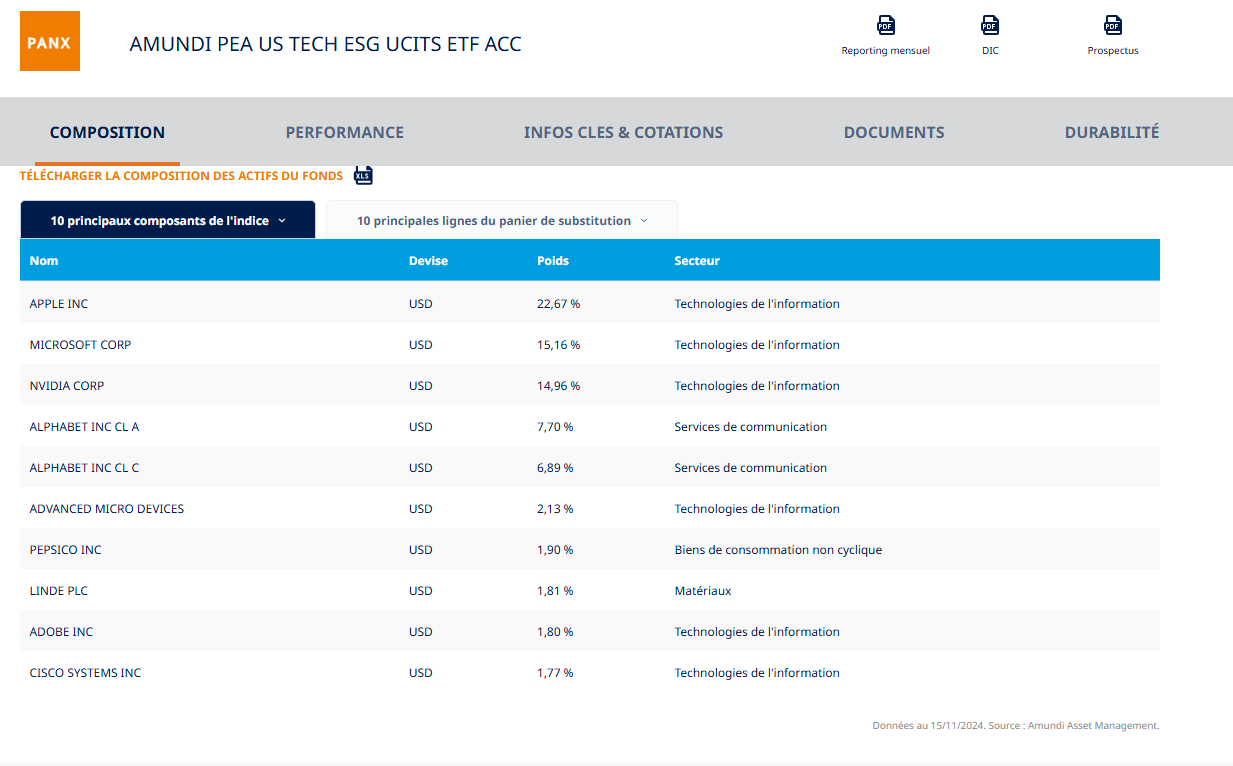Screen dimensions: 1233x766
Task: Open the DIC PDF icon
Action: click(990, 26)
